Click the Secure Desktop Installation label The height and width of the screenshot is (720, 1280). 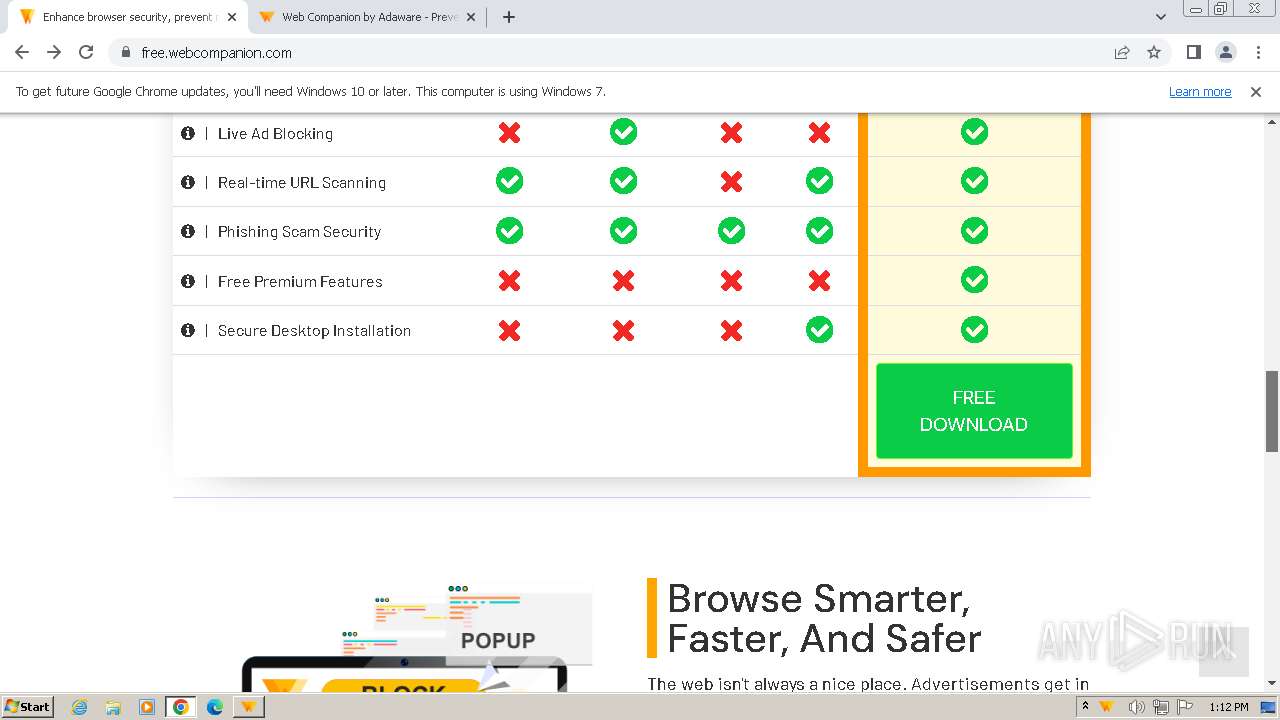314,331
